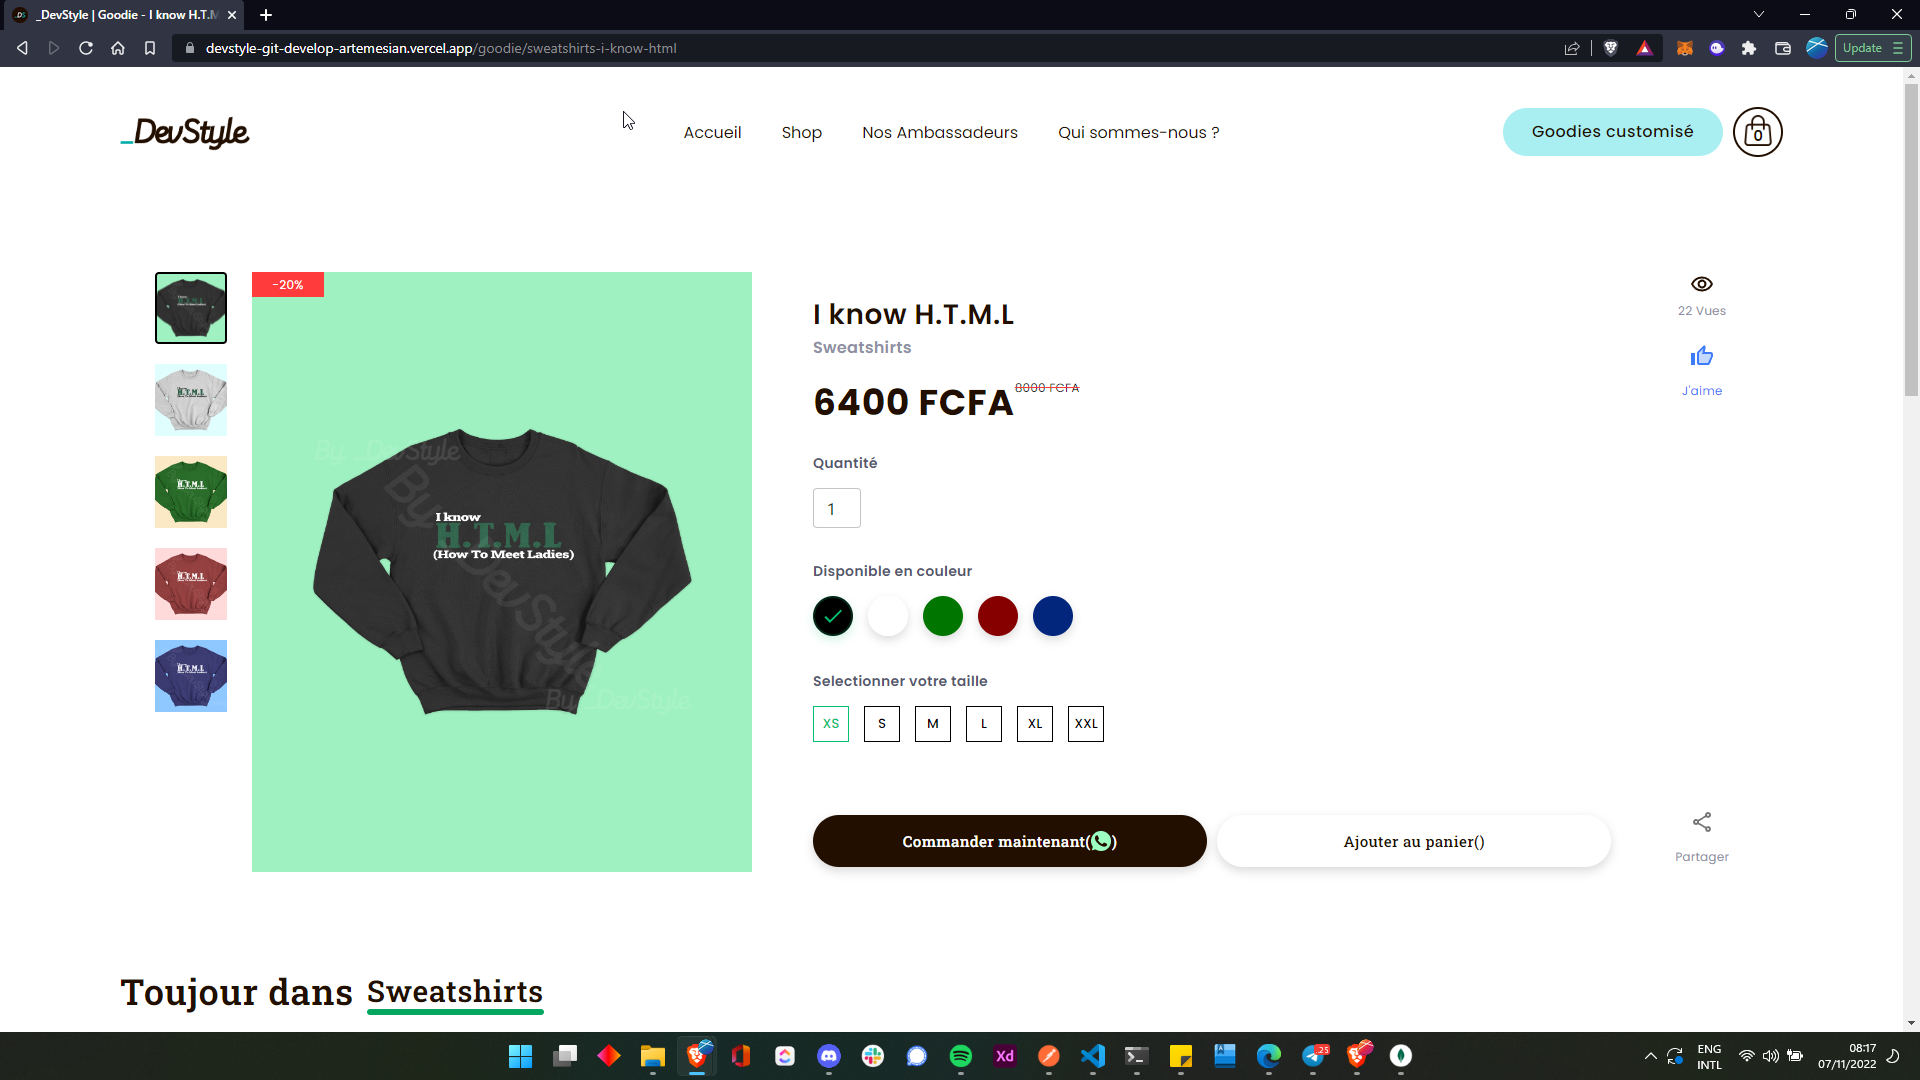Viewport: 1920px width, 1080px height.
Task: Expand the system tray hidden icons arrow
Action: click(x=1650, y=1056)
